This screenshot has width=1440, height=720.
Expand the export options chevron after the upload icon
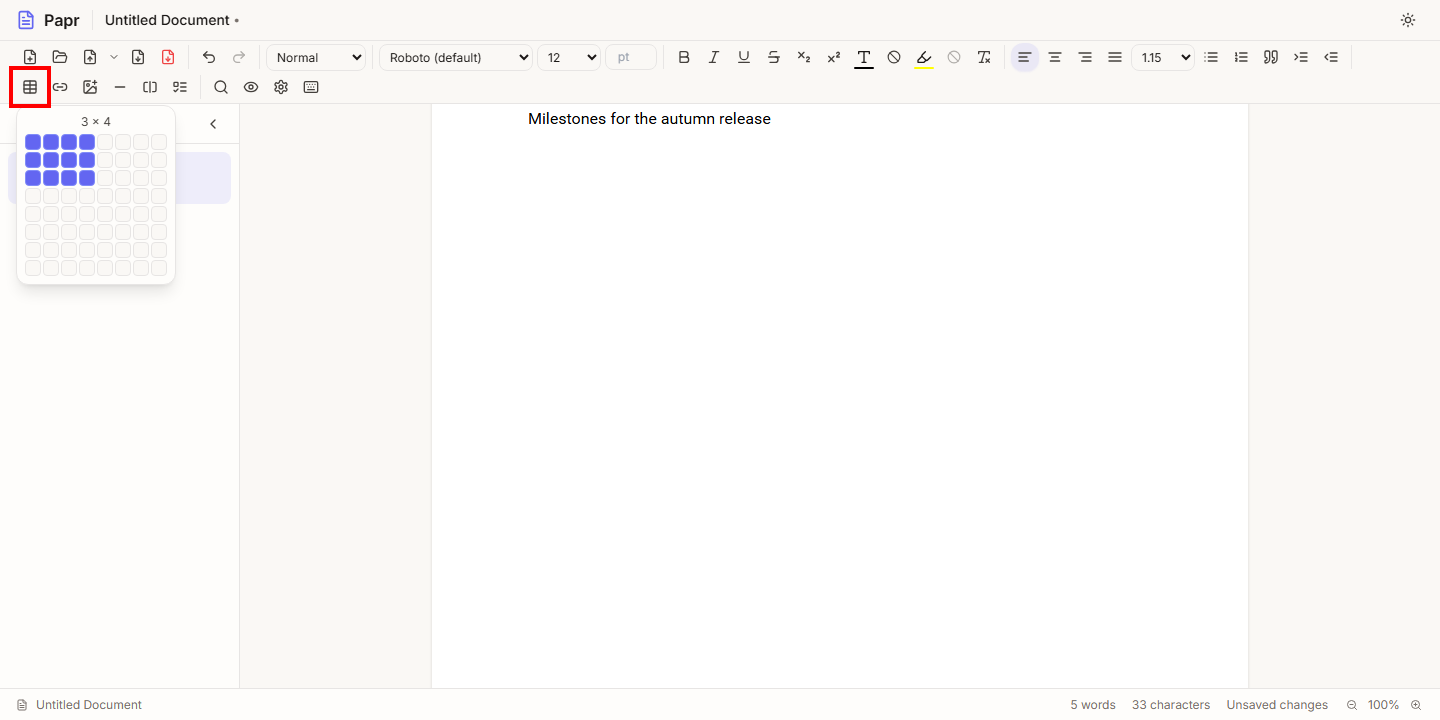click(113, 57)
